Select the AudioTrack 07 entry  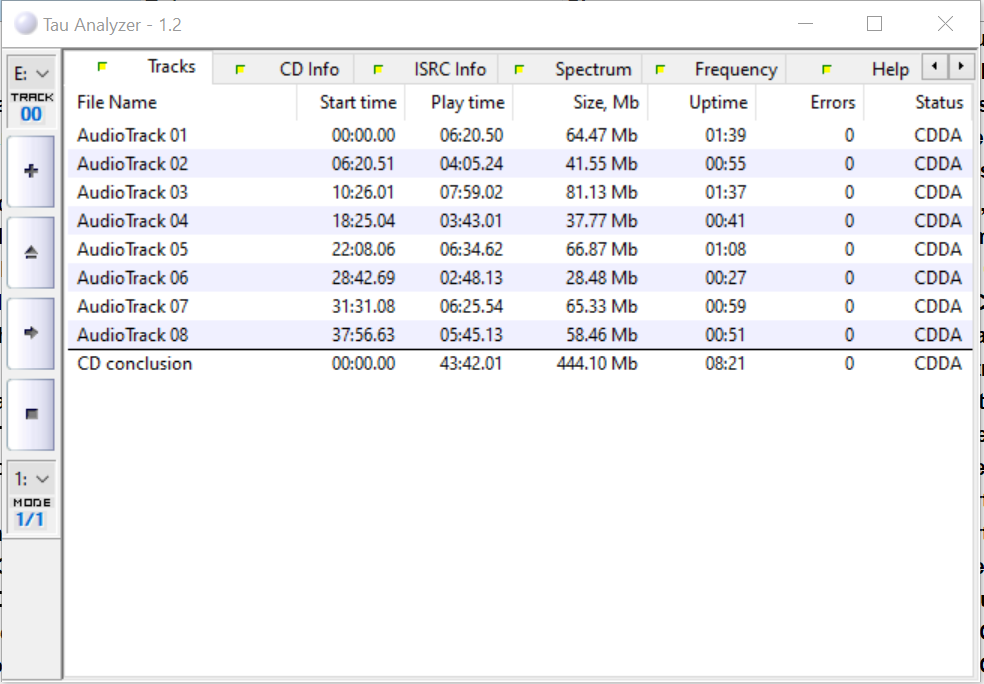[132, 306]
